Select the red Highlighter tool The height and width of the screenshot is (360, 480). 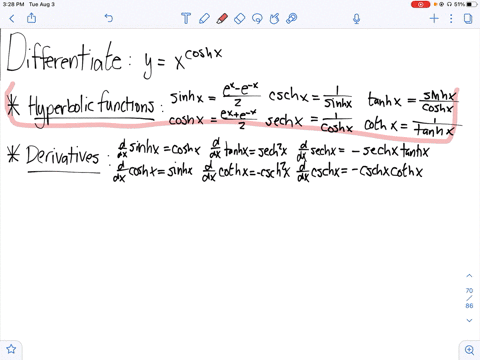click(x=222, y=18)
